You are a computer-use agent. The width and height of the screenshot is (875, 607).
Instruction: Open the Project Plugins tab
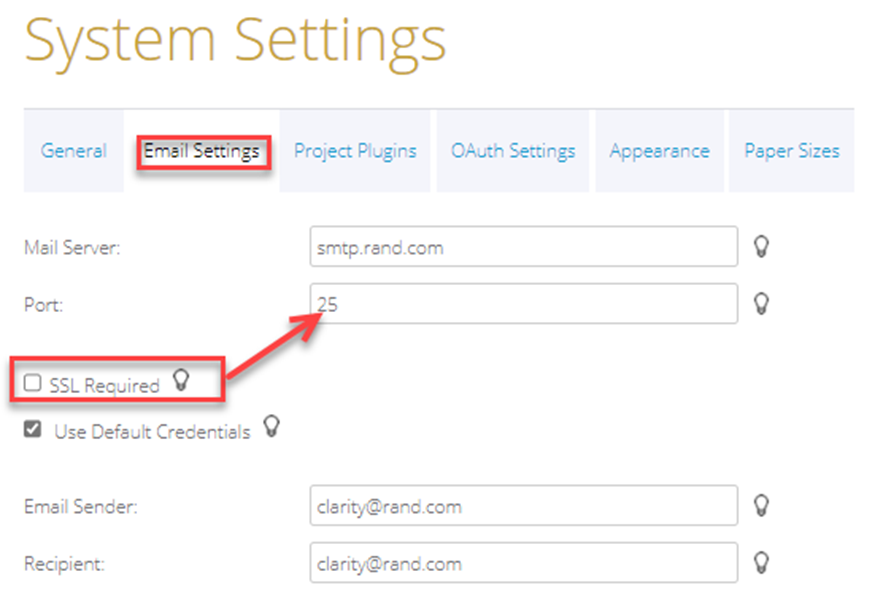[x=355, y=151]
